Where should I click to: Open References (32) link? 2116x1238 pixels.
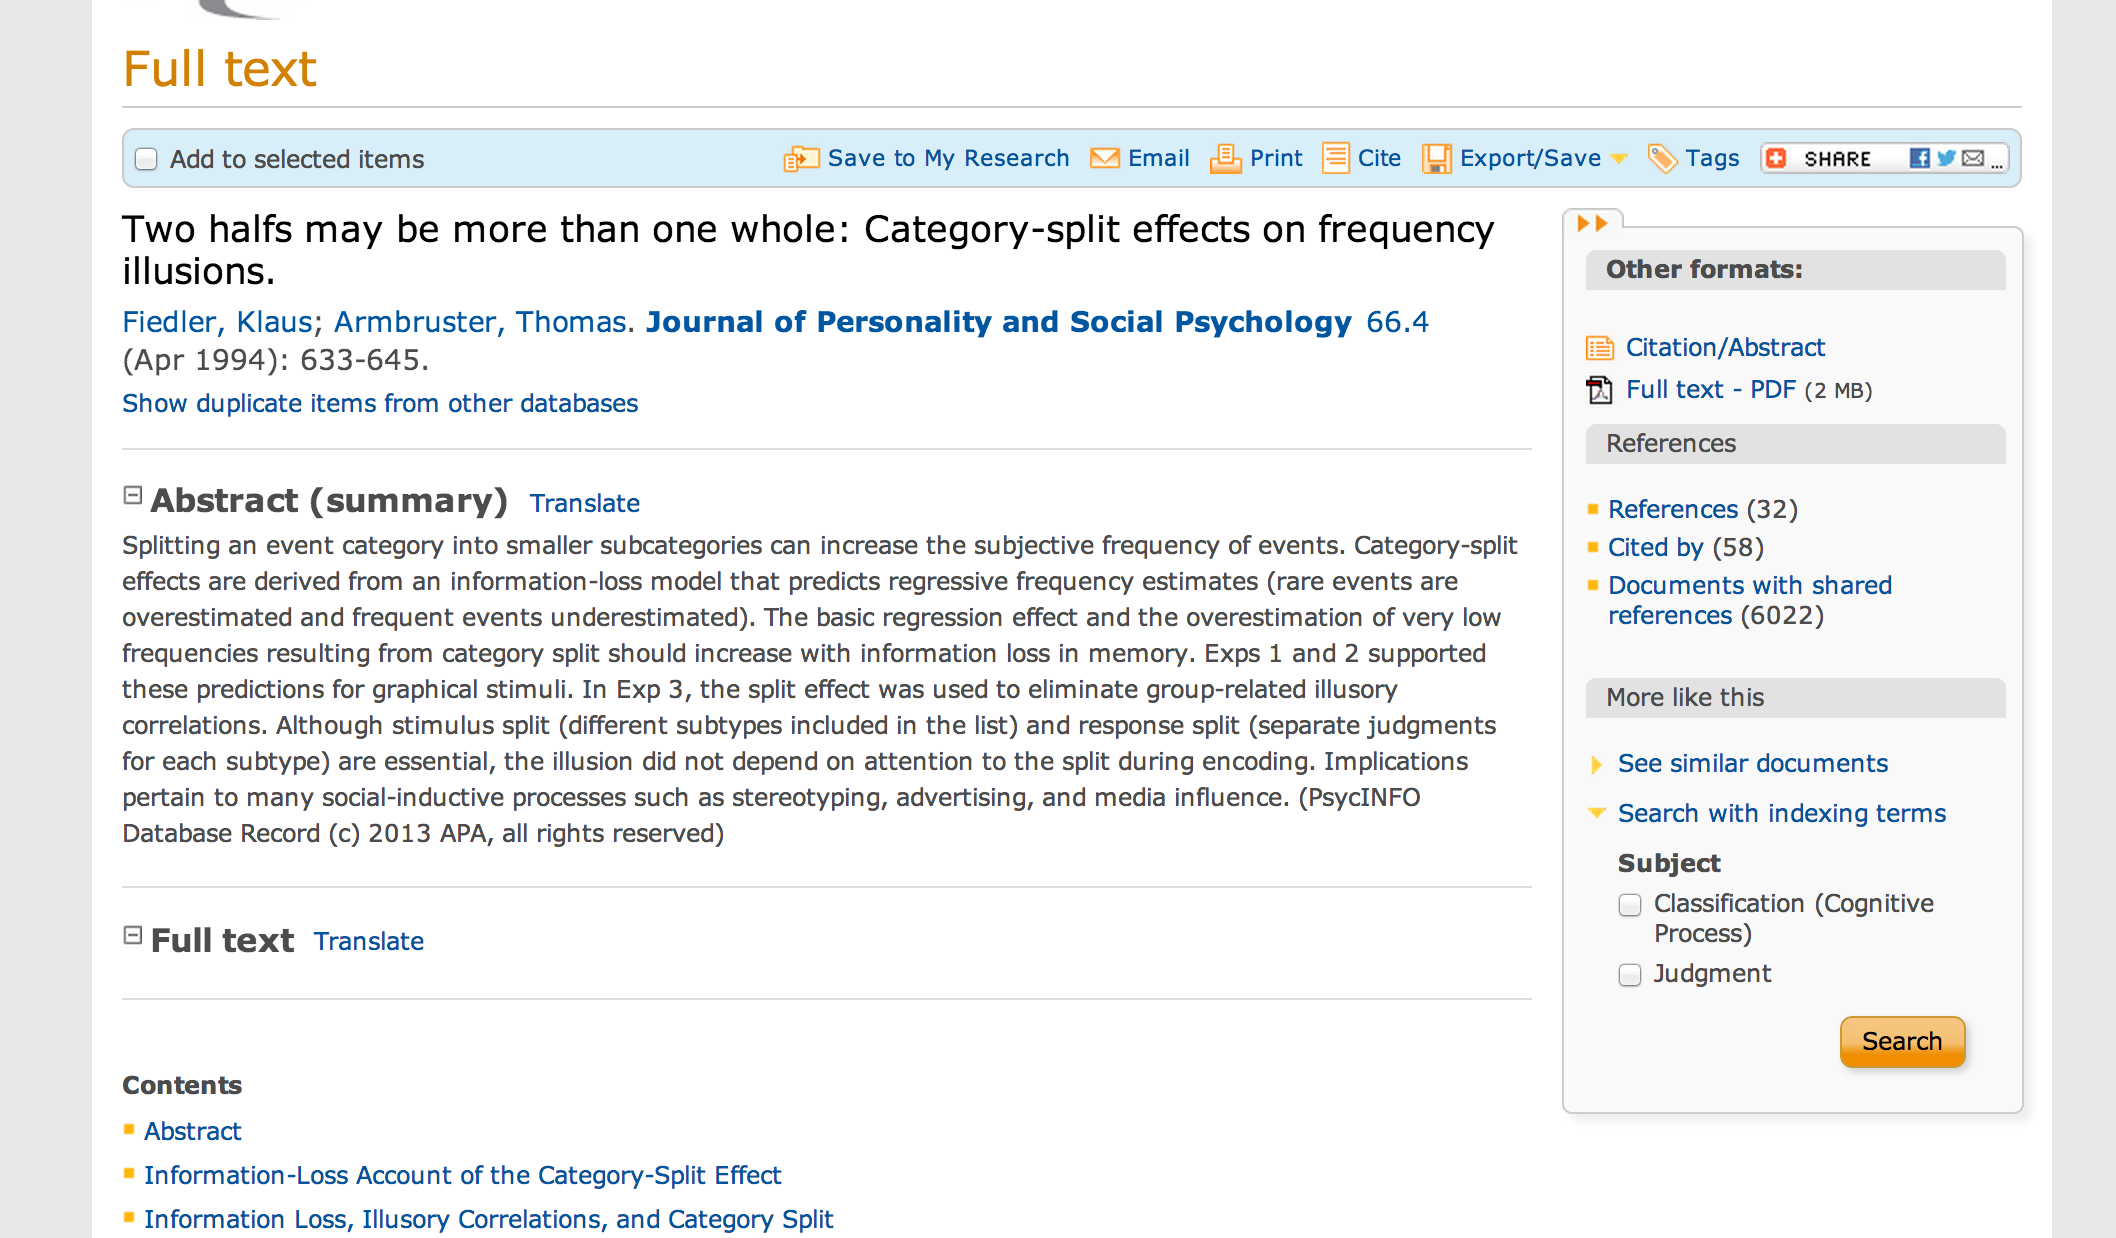coord(1673,509)
